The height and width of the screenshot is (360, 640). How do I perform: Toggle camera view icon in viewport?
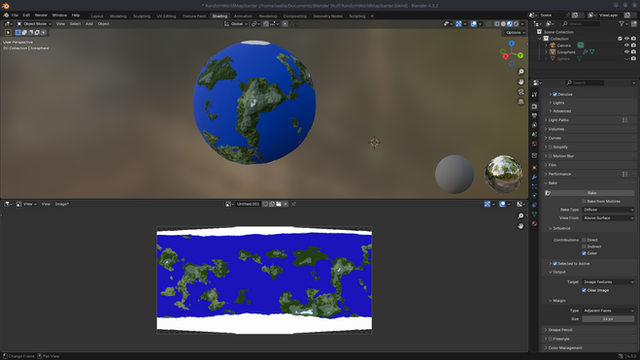[521, 92]
